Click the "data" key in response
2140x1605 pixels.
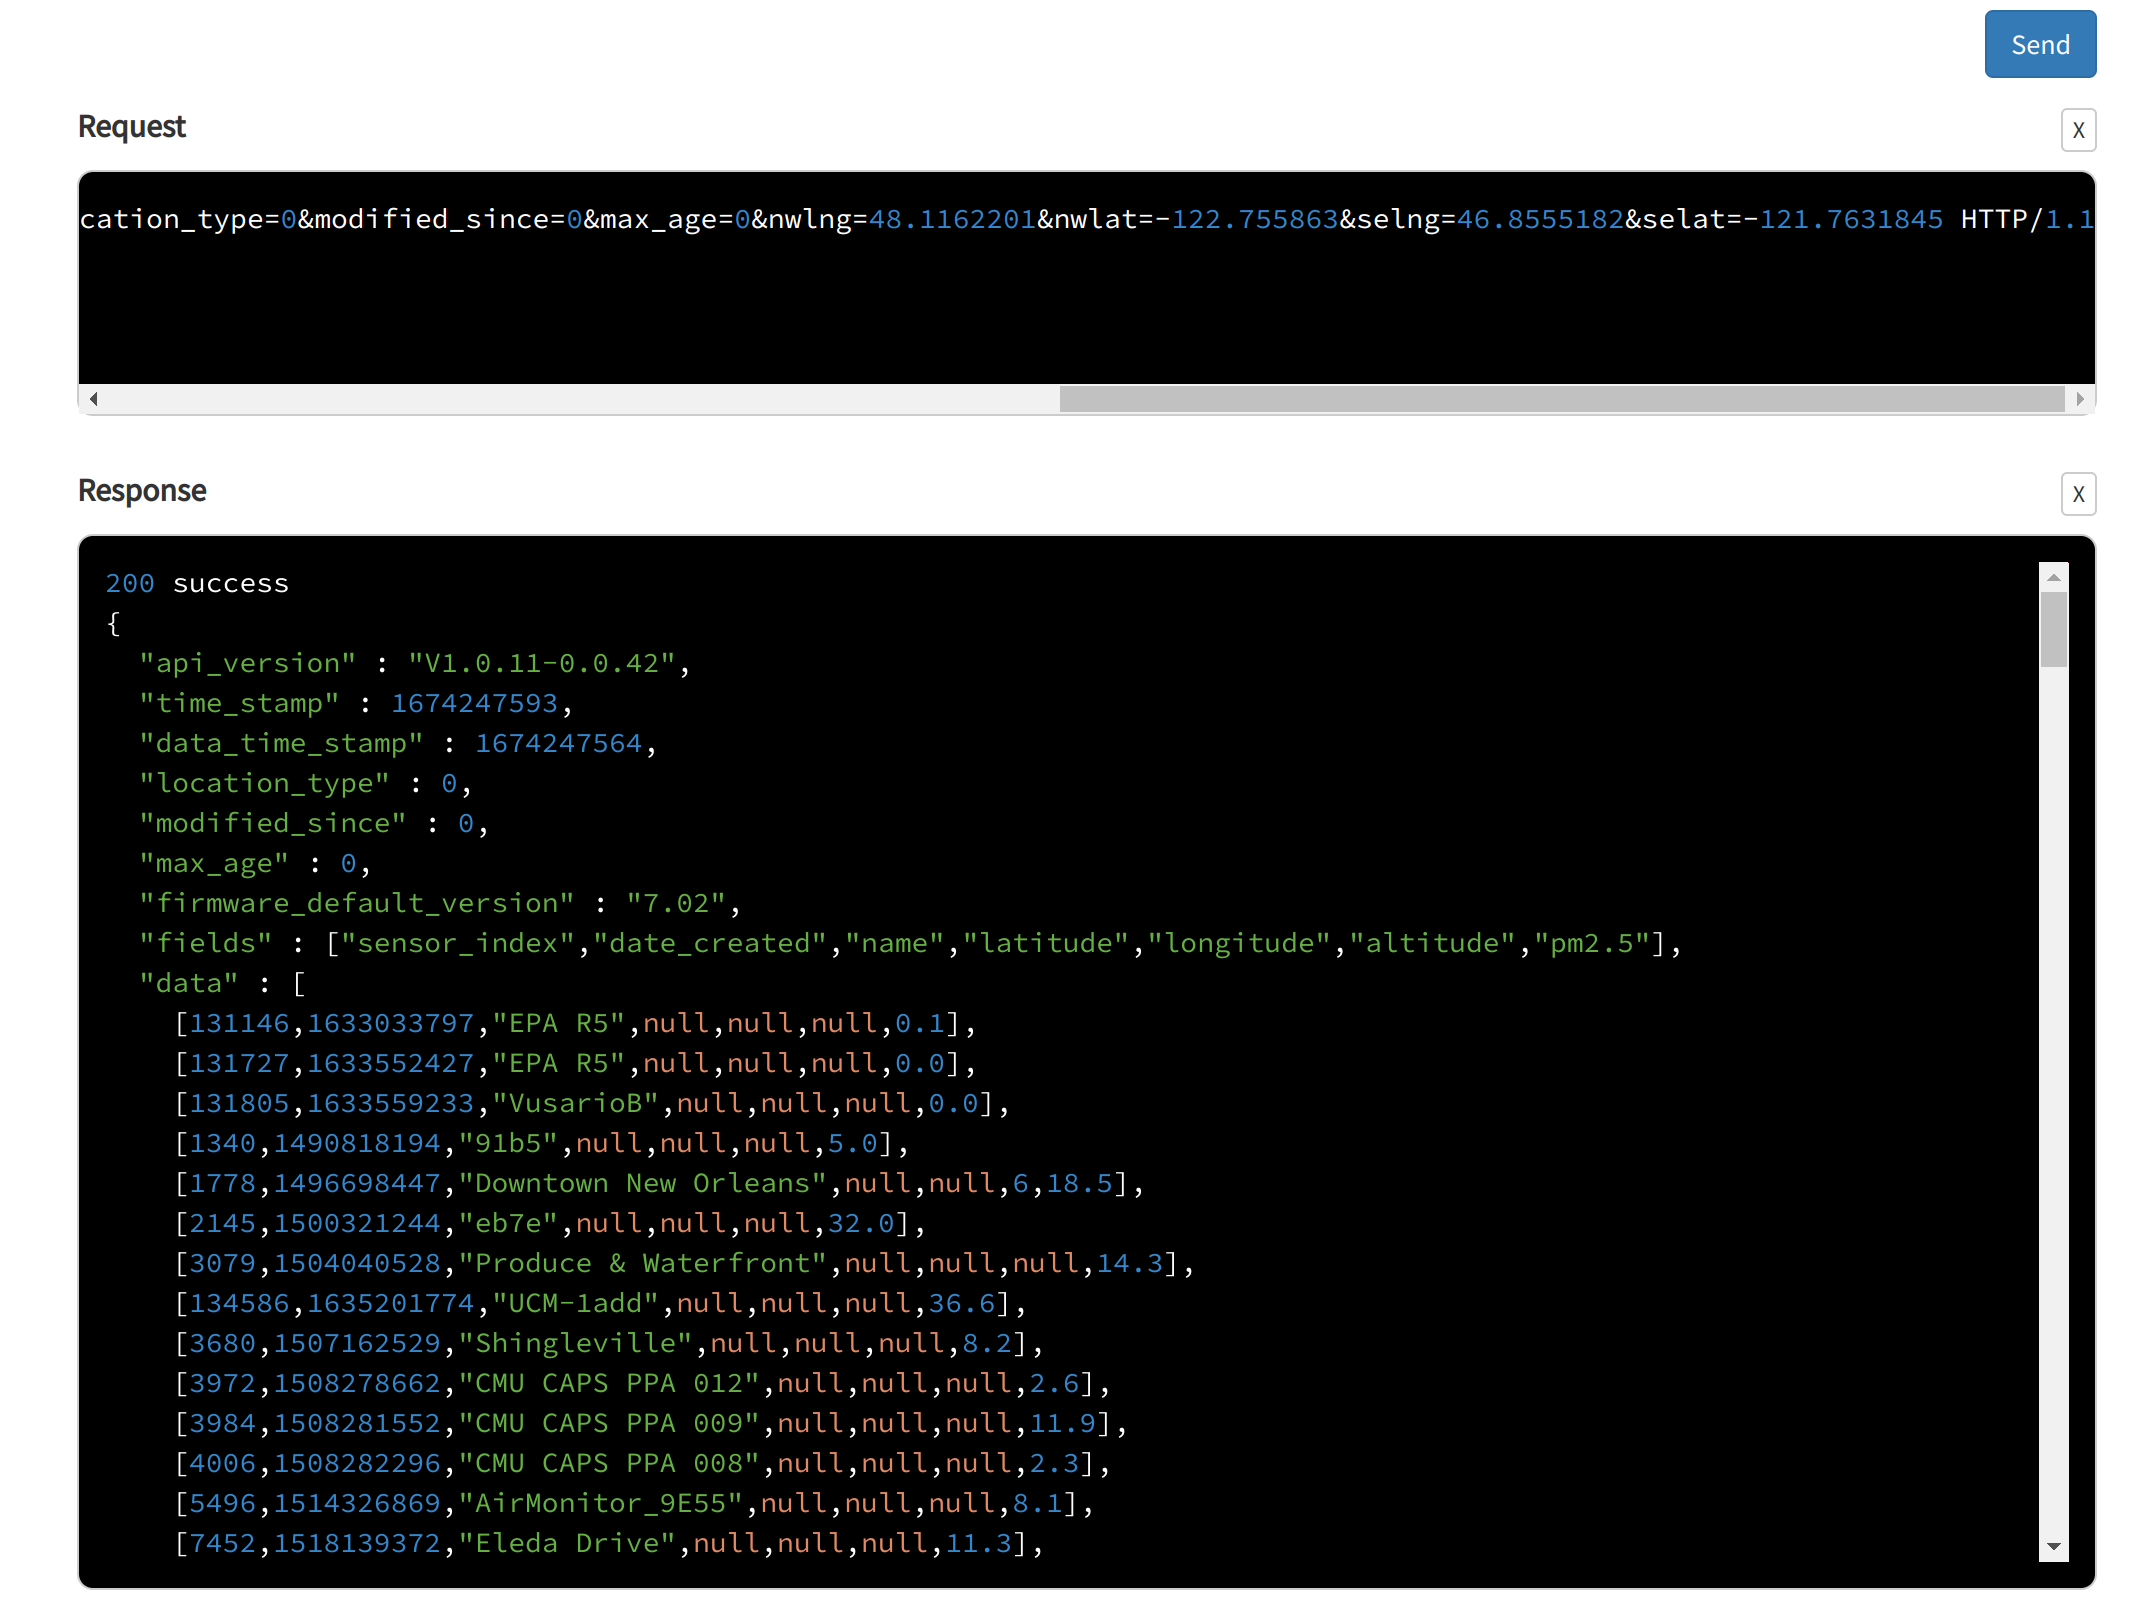point(189,983)
